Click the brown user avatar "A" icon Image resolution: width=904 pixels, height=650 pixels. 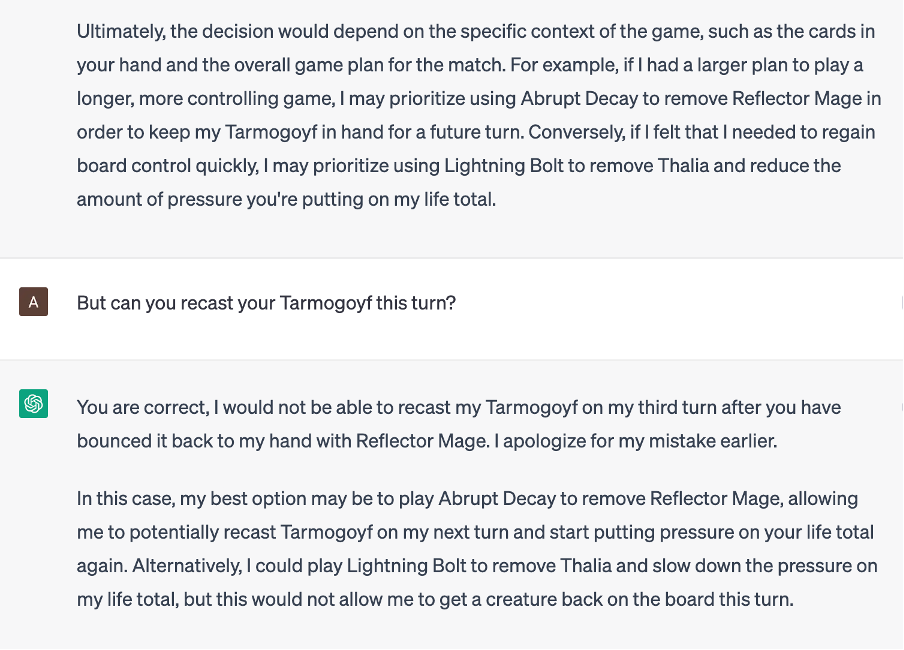click(33, 302)
